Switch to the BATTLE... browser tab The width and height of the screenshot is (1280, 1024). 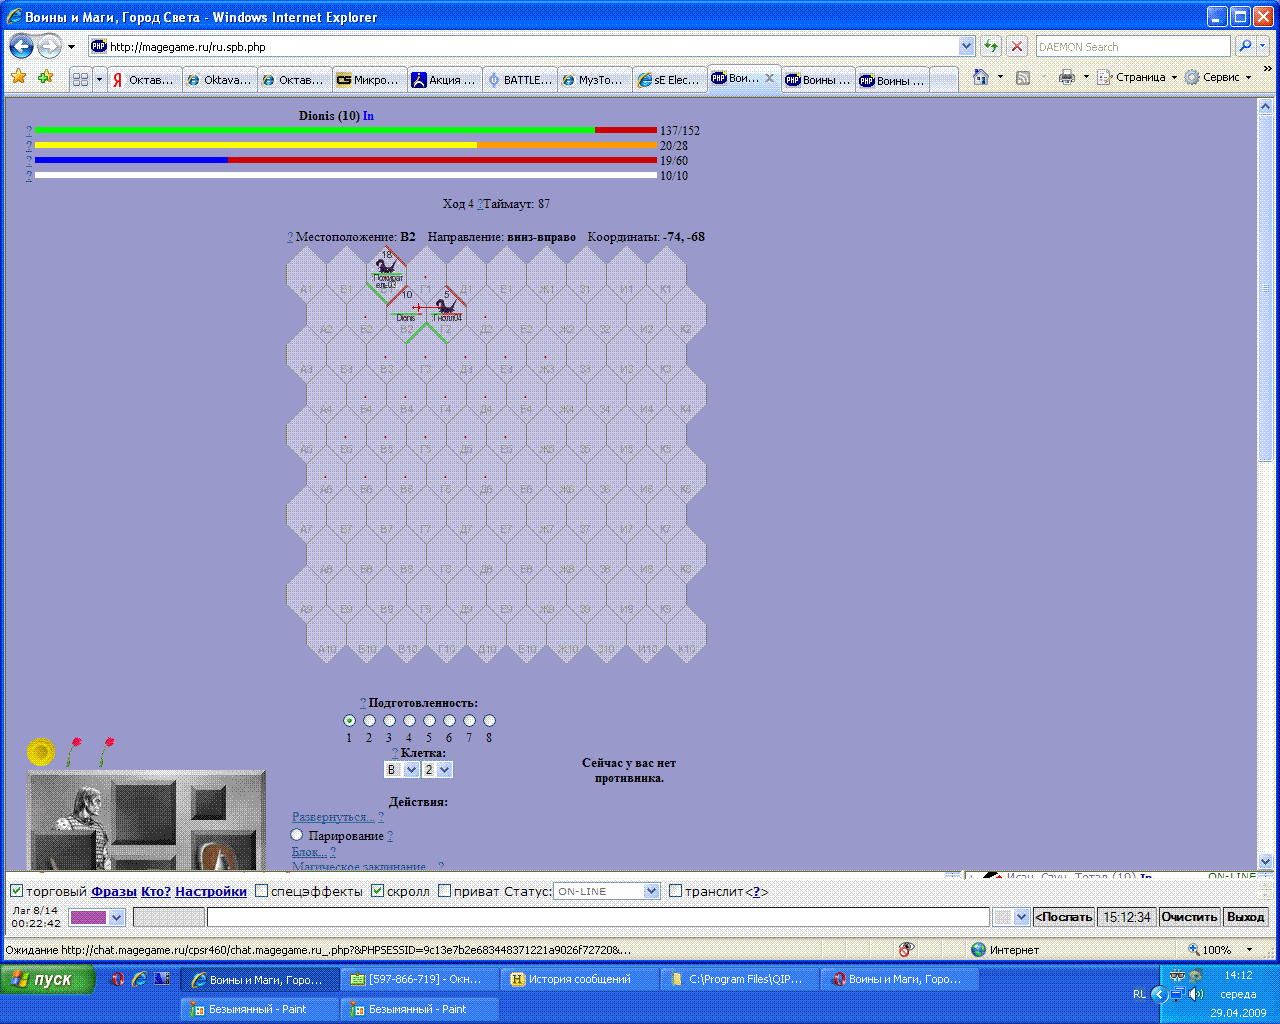(x=519, y=80)
